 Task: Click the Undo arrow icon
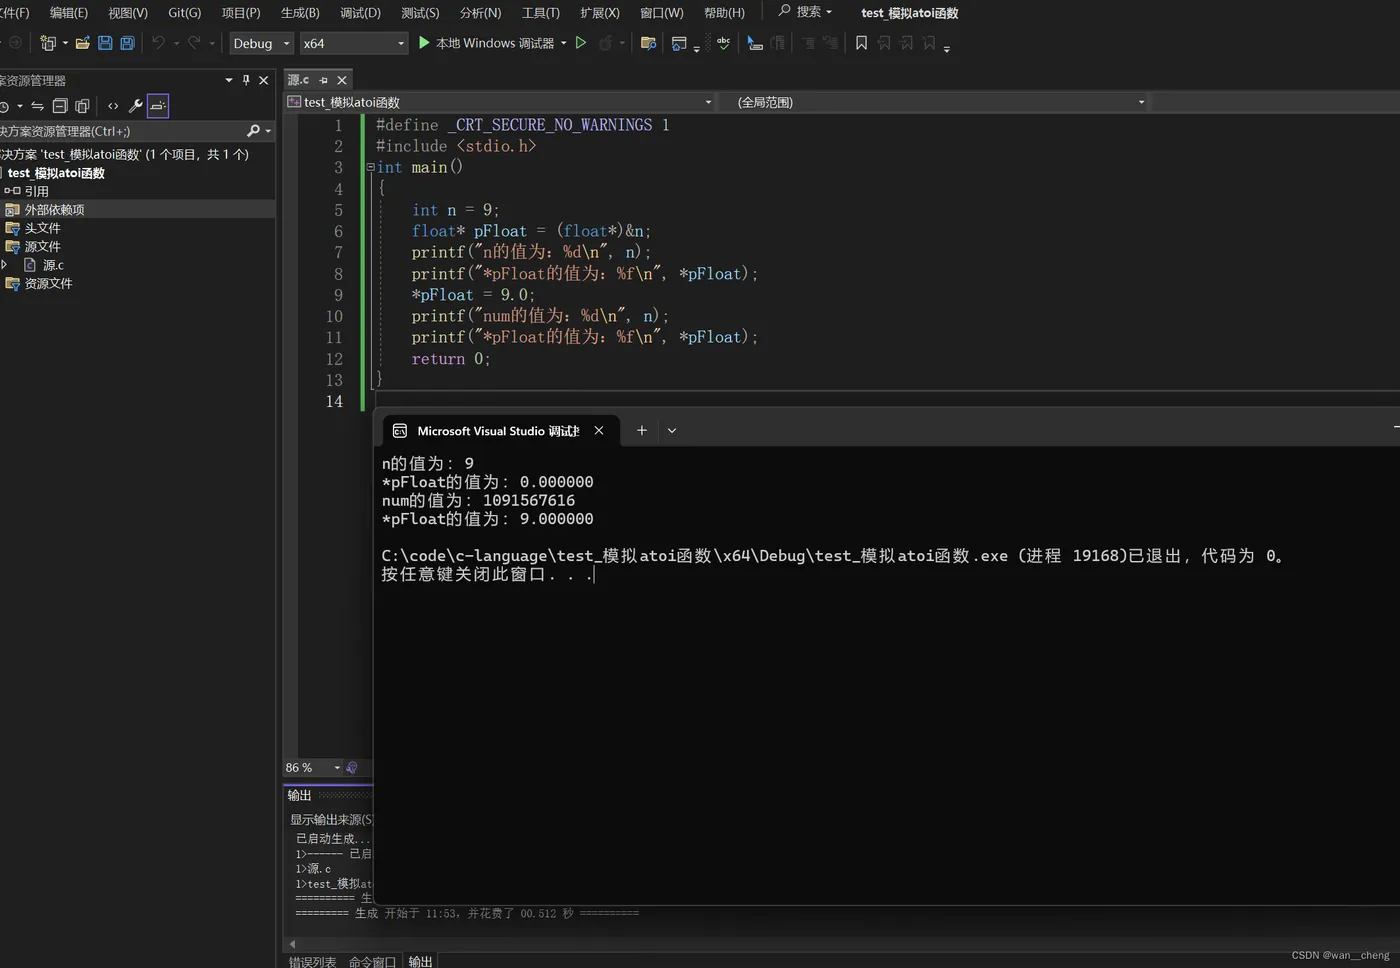click(158, 43)
